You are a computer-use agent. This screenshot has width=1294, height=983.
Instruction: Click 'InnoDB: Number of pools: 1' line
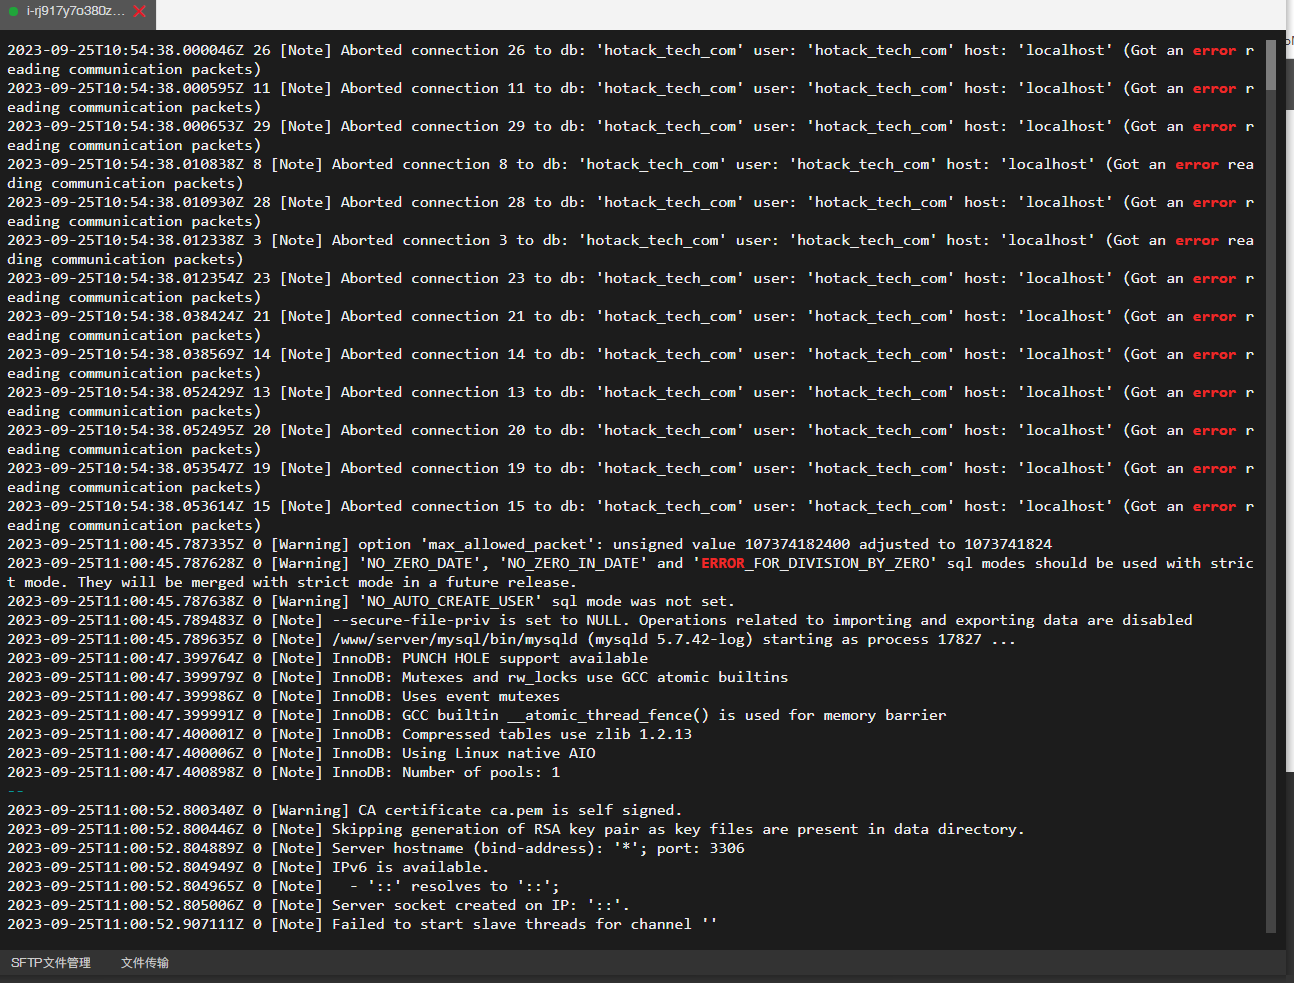pos(283,772)
